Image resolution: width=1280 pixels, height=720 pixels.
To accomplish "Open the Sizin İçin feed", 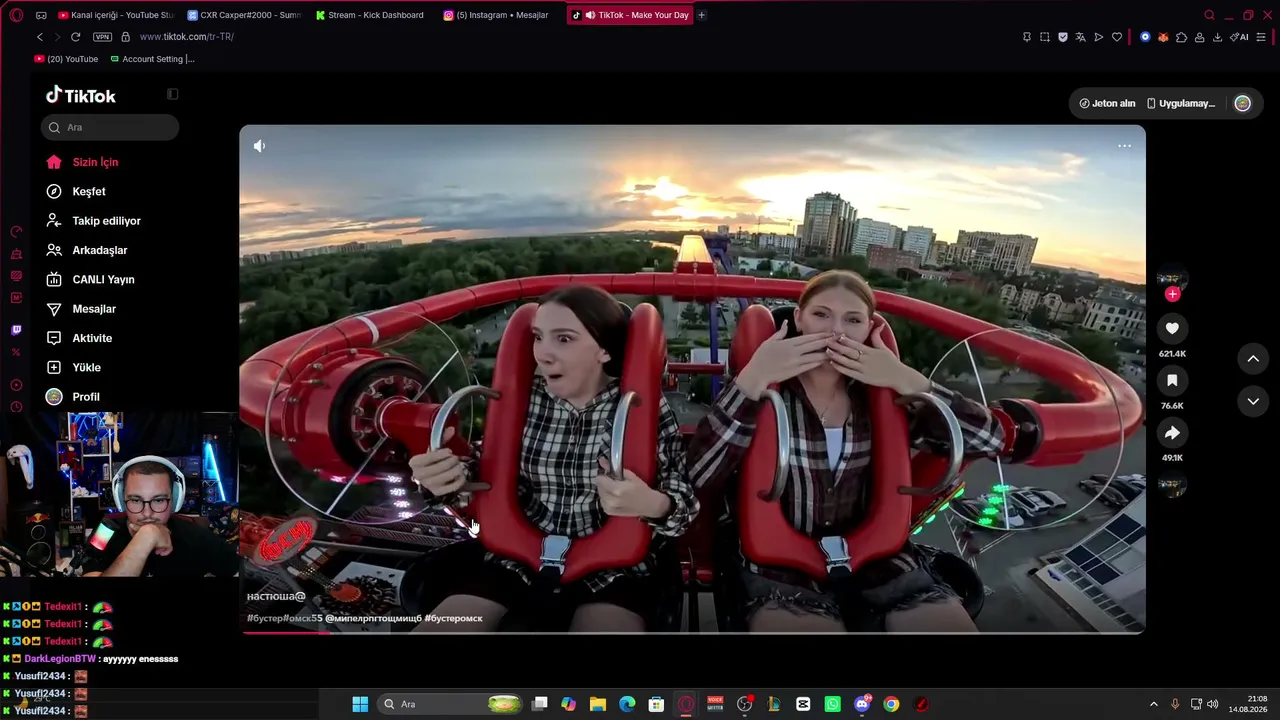I will point(95,162).
